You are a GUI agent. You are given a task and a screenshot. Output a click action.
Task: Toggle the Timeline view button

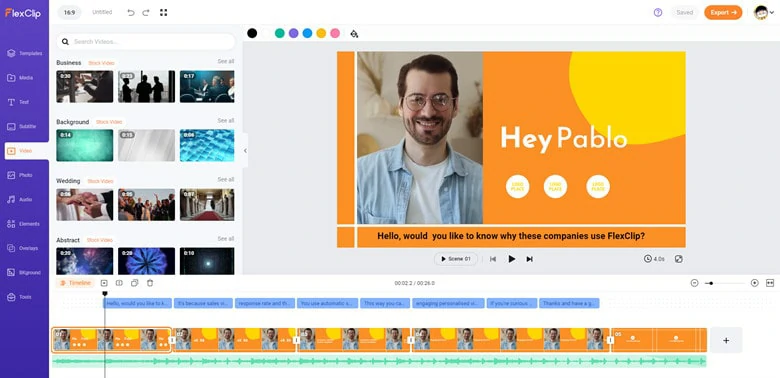[76, 283]
